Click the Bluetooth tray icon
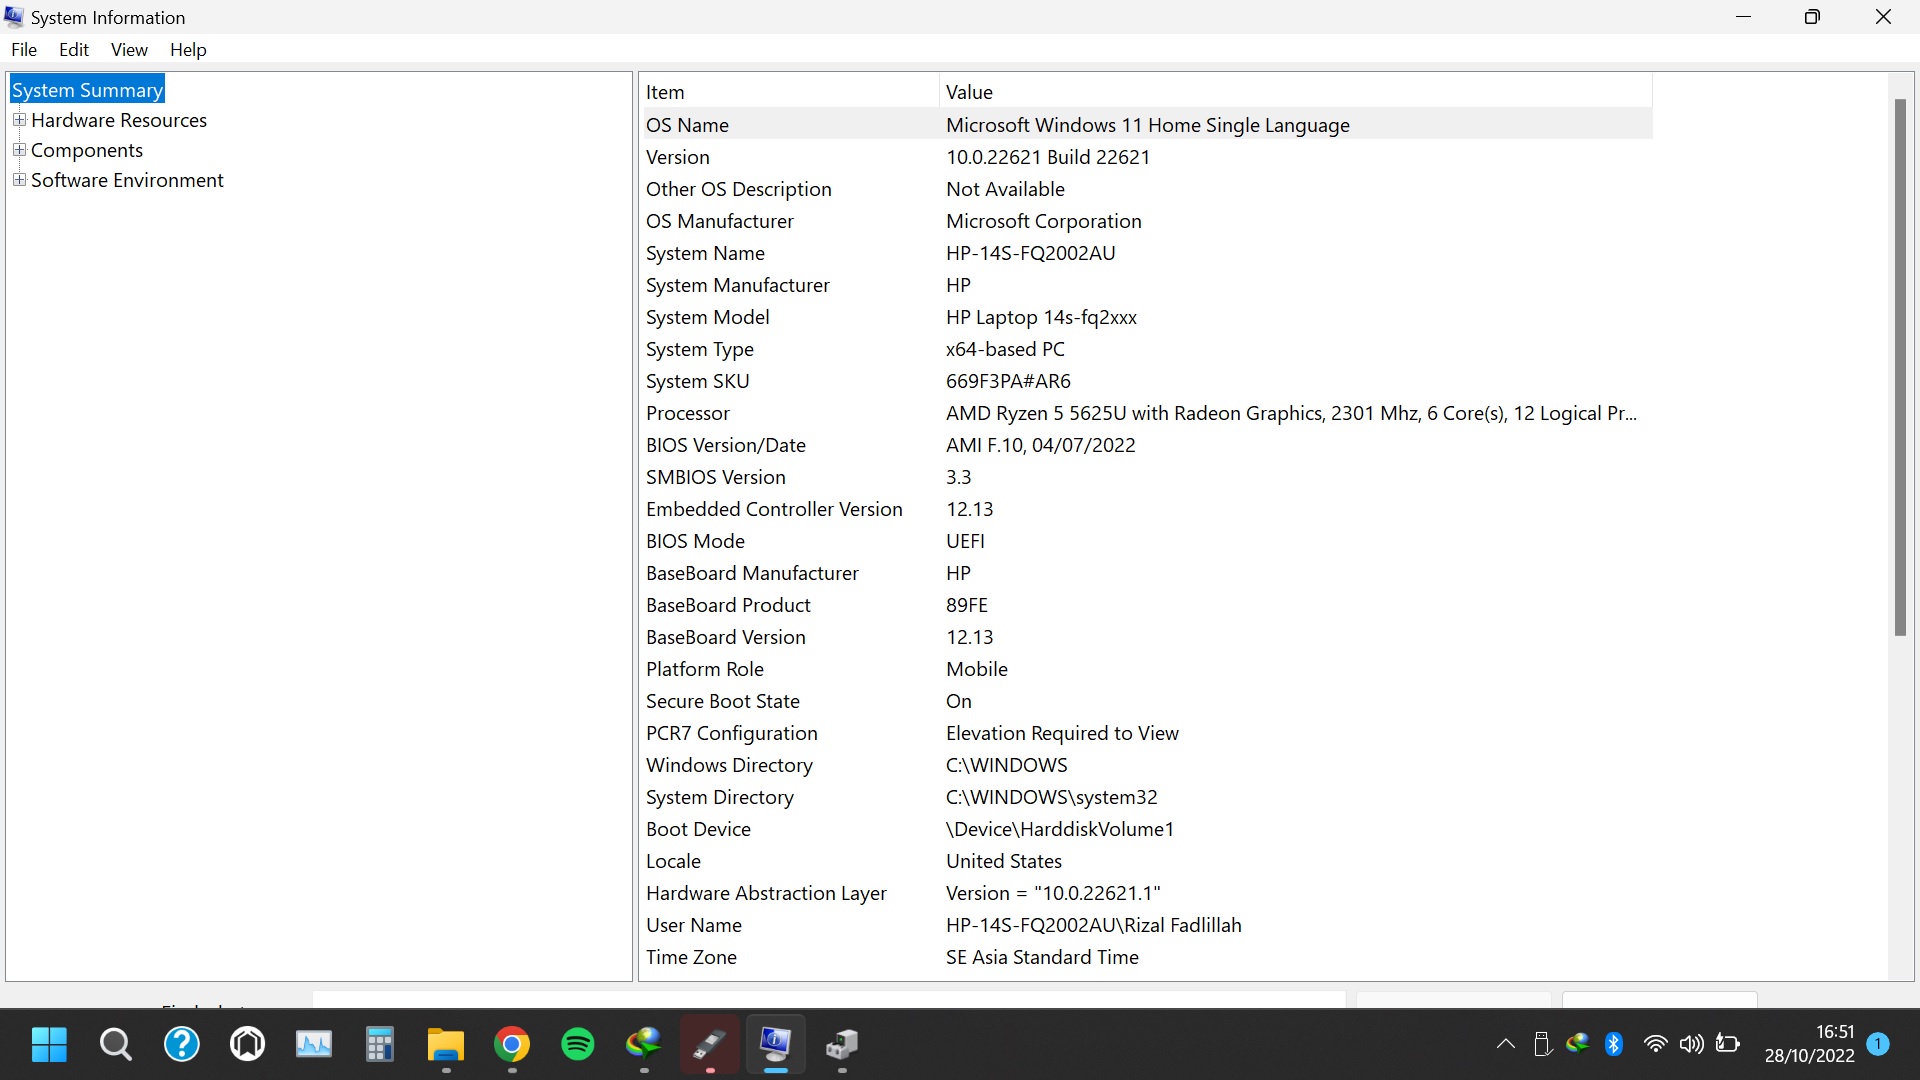 [x=1613, y=1044]
